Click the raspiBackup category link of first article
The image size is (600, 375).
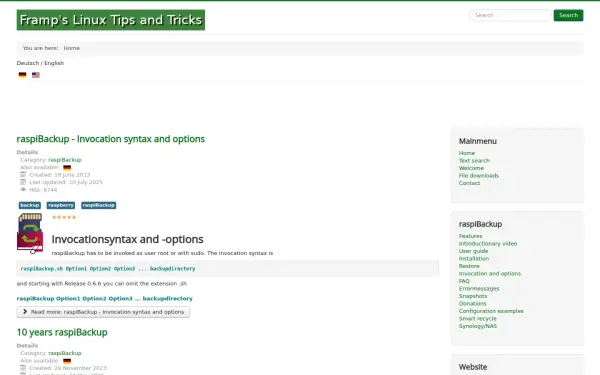point(65,160)
